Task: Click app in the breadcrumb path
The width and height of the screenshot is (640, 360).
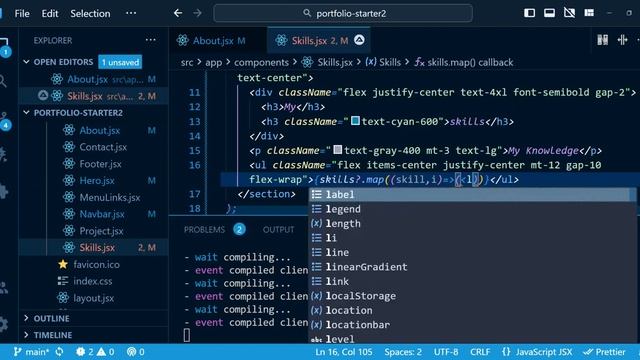Action: 213,62
